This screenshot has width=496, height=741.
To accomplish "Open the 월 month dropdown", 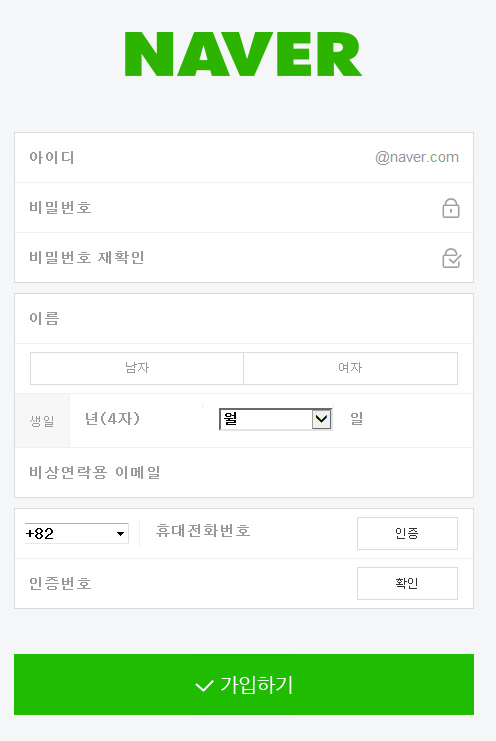I will (x=275, y=419).
